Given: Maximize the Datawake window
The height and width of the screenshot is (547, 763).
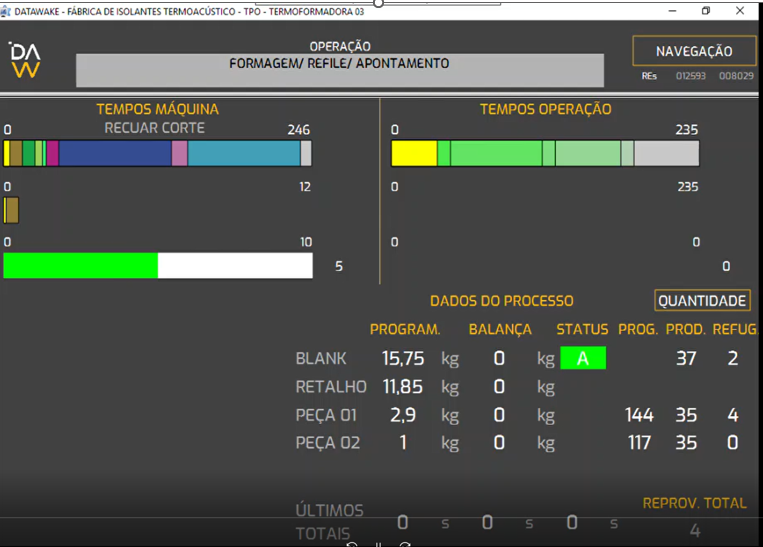Looking at the screenshot, I should (x=706, y=11).
